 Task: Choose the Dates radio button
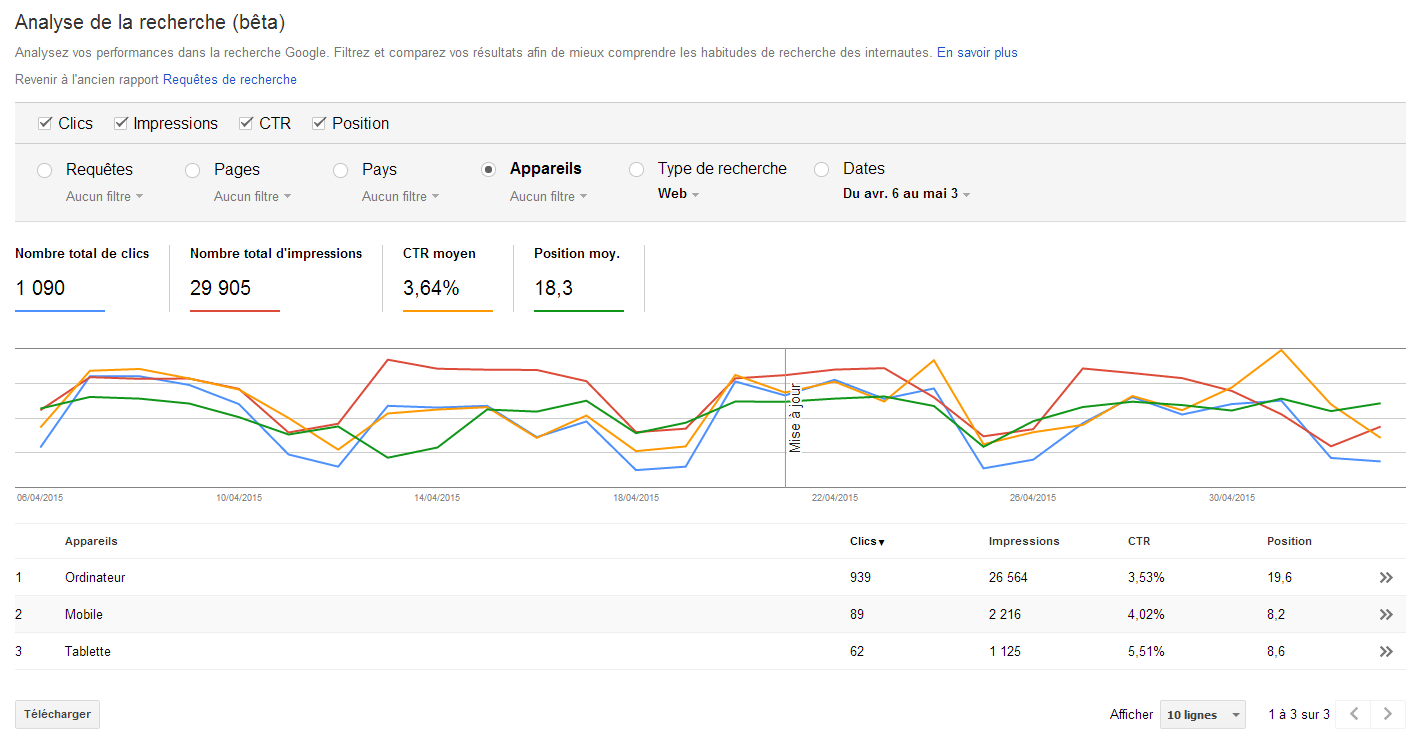(822, 170)
